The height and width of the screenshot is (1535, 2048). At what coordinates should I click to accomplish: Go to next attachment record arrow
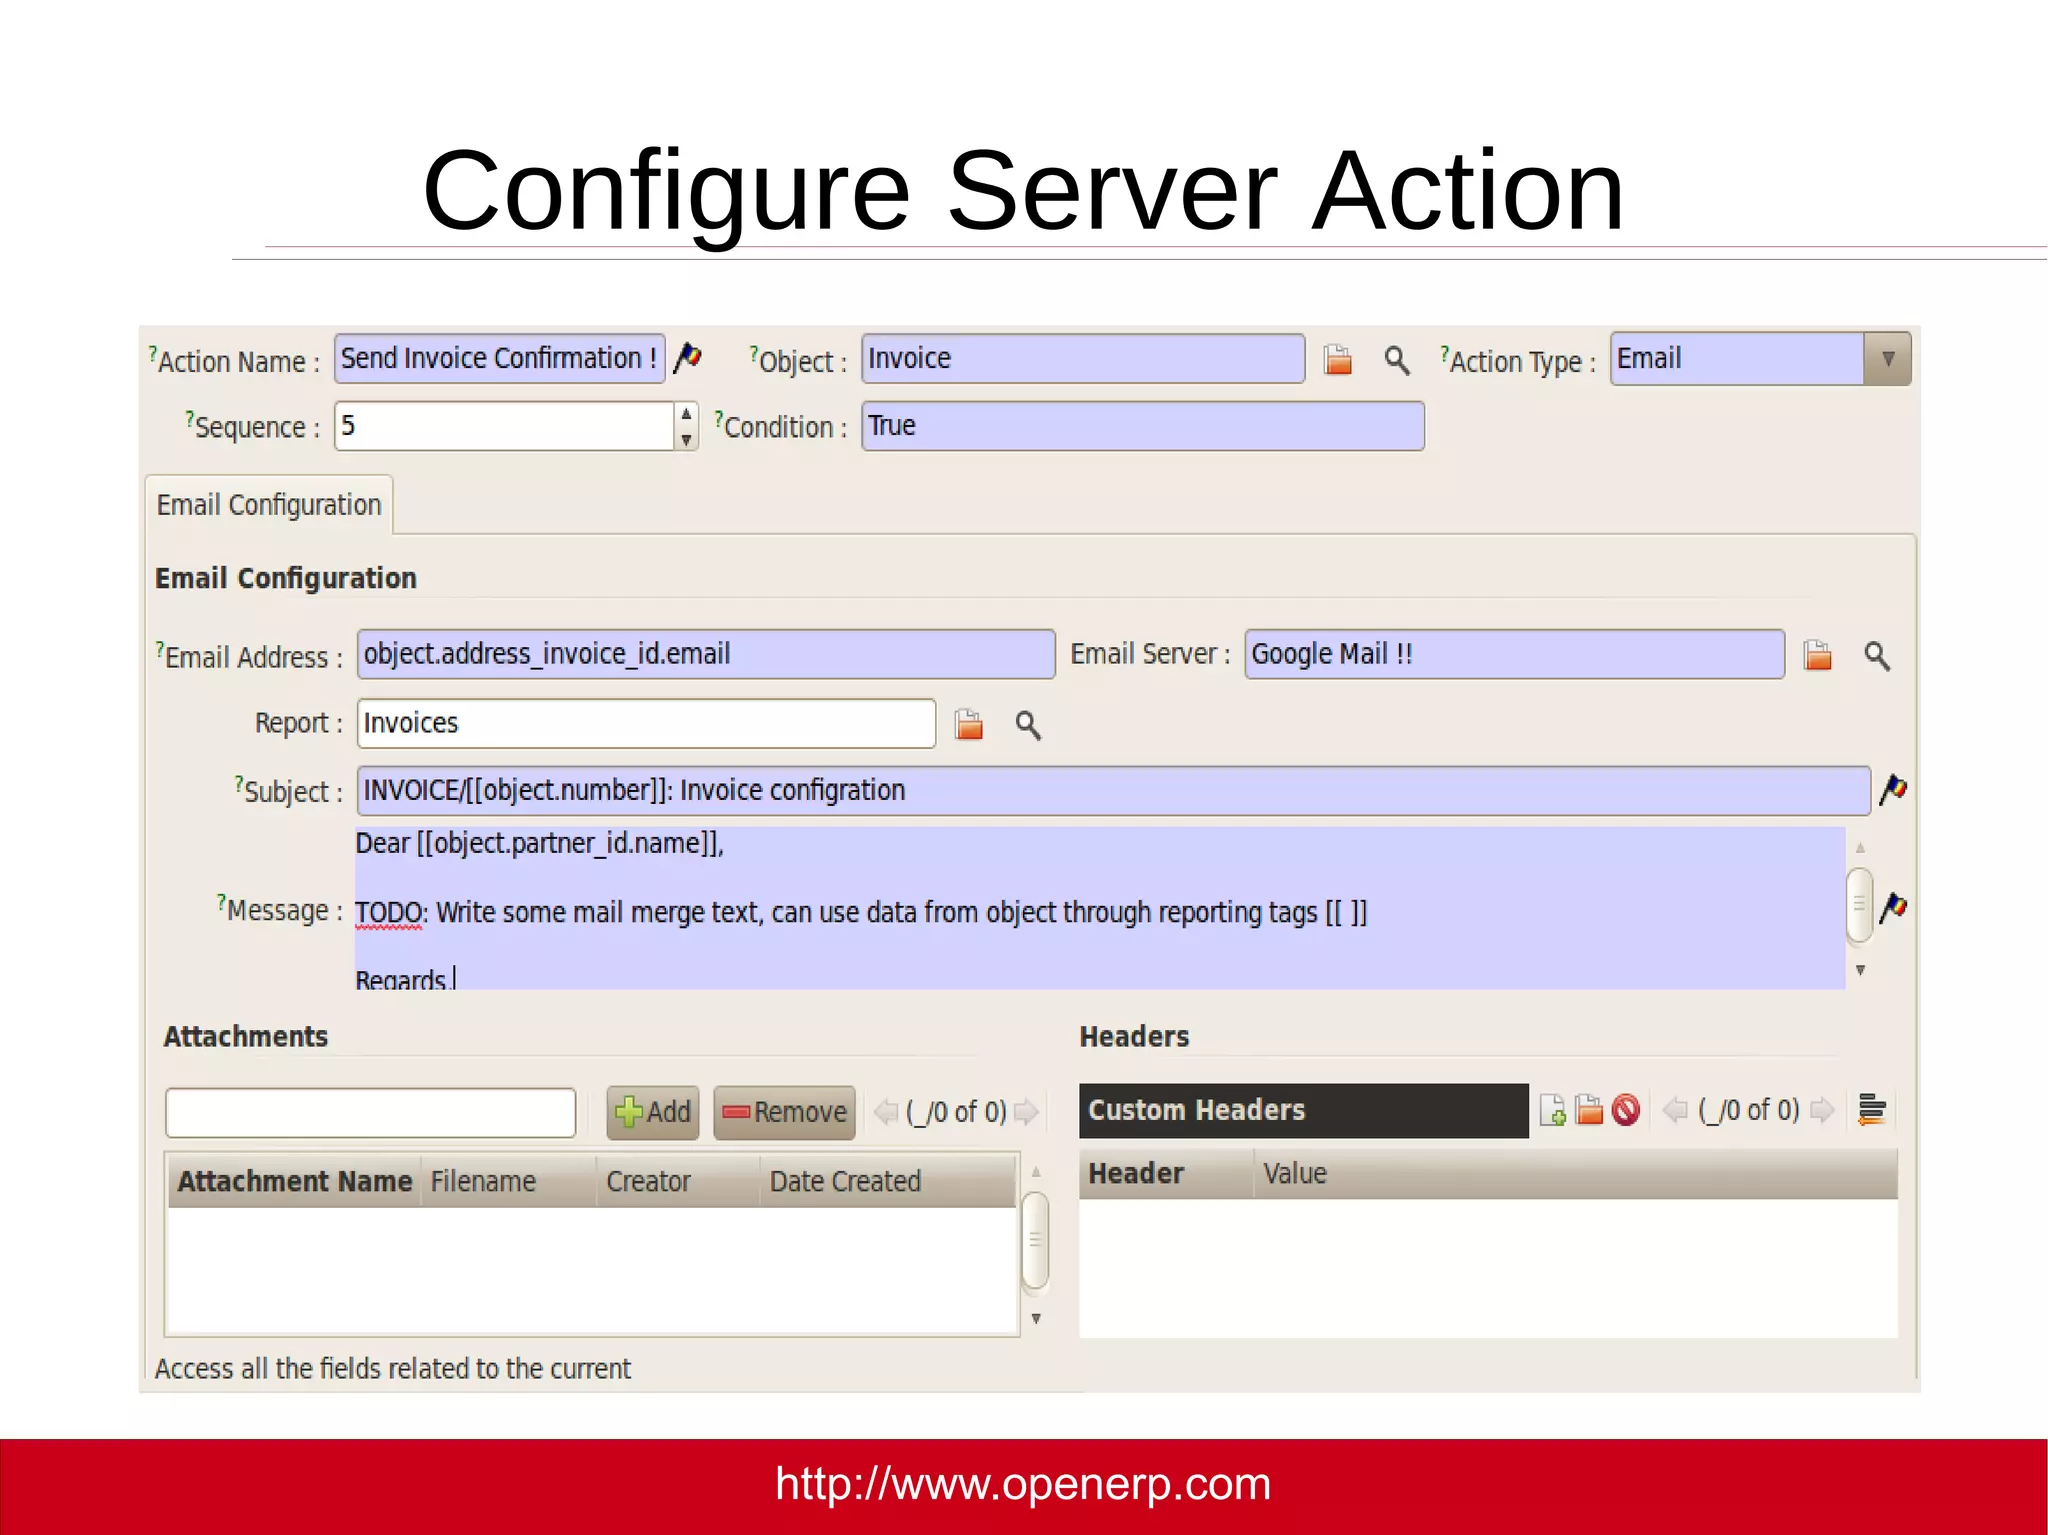pos(1026,1112)
